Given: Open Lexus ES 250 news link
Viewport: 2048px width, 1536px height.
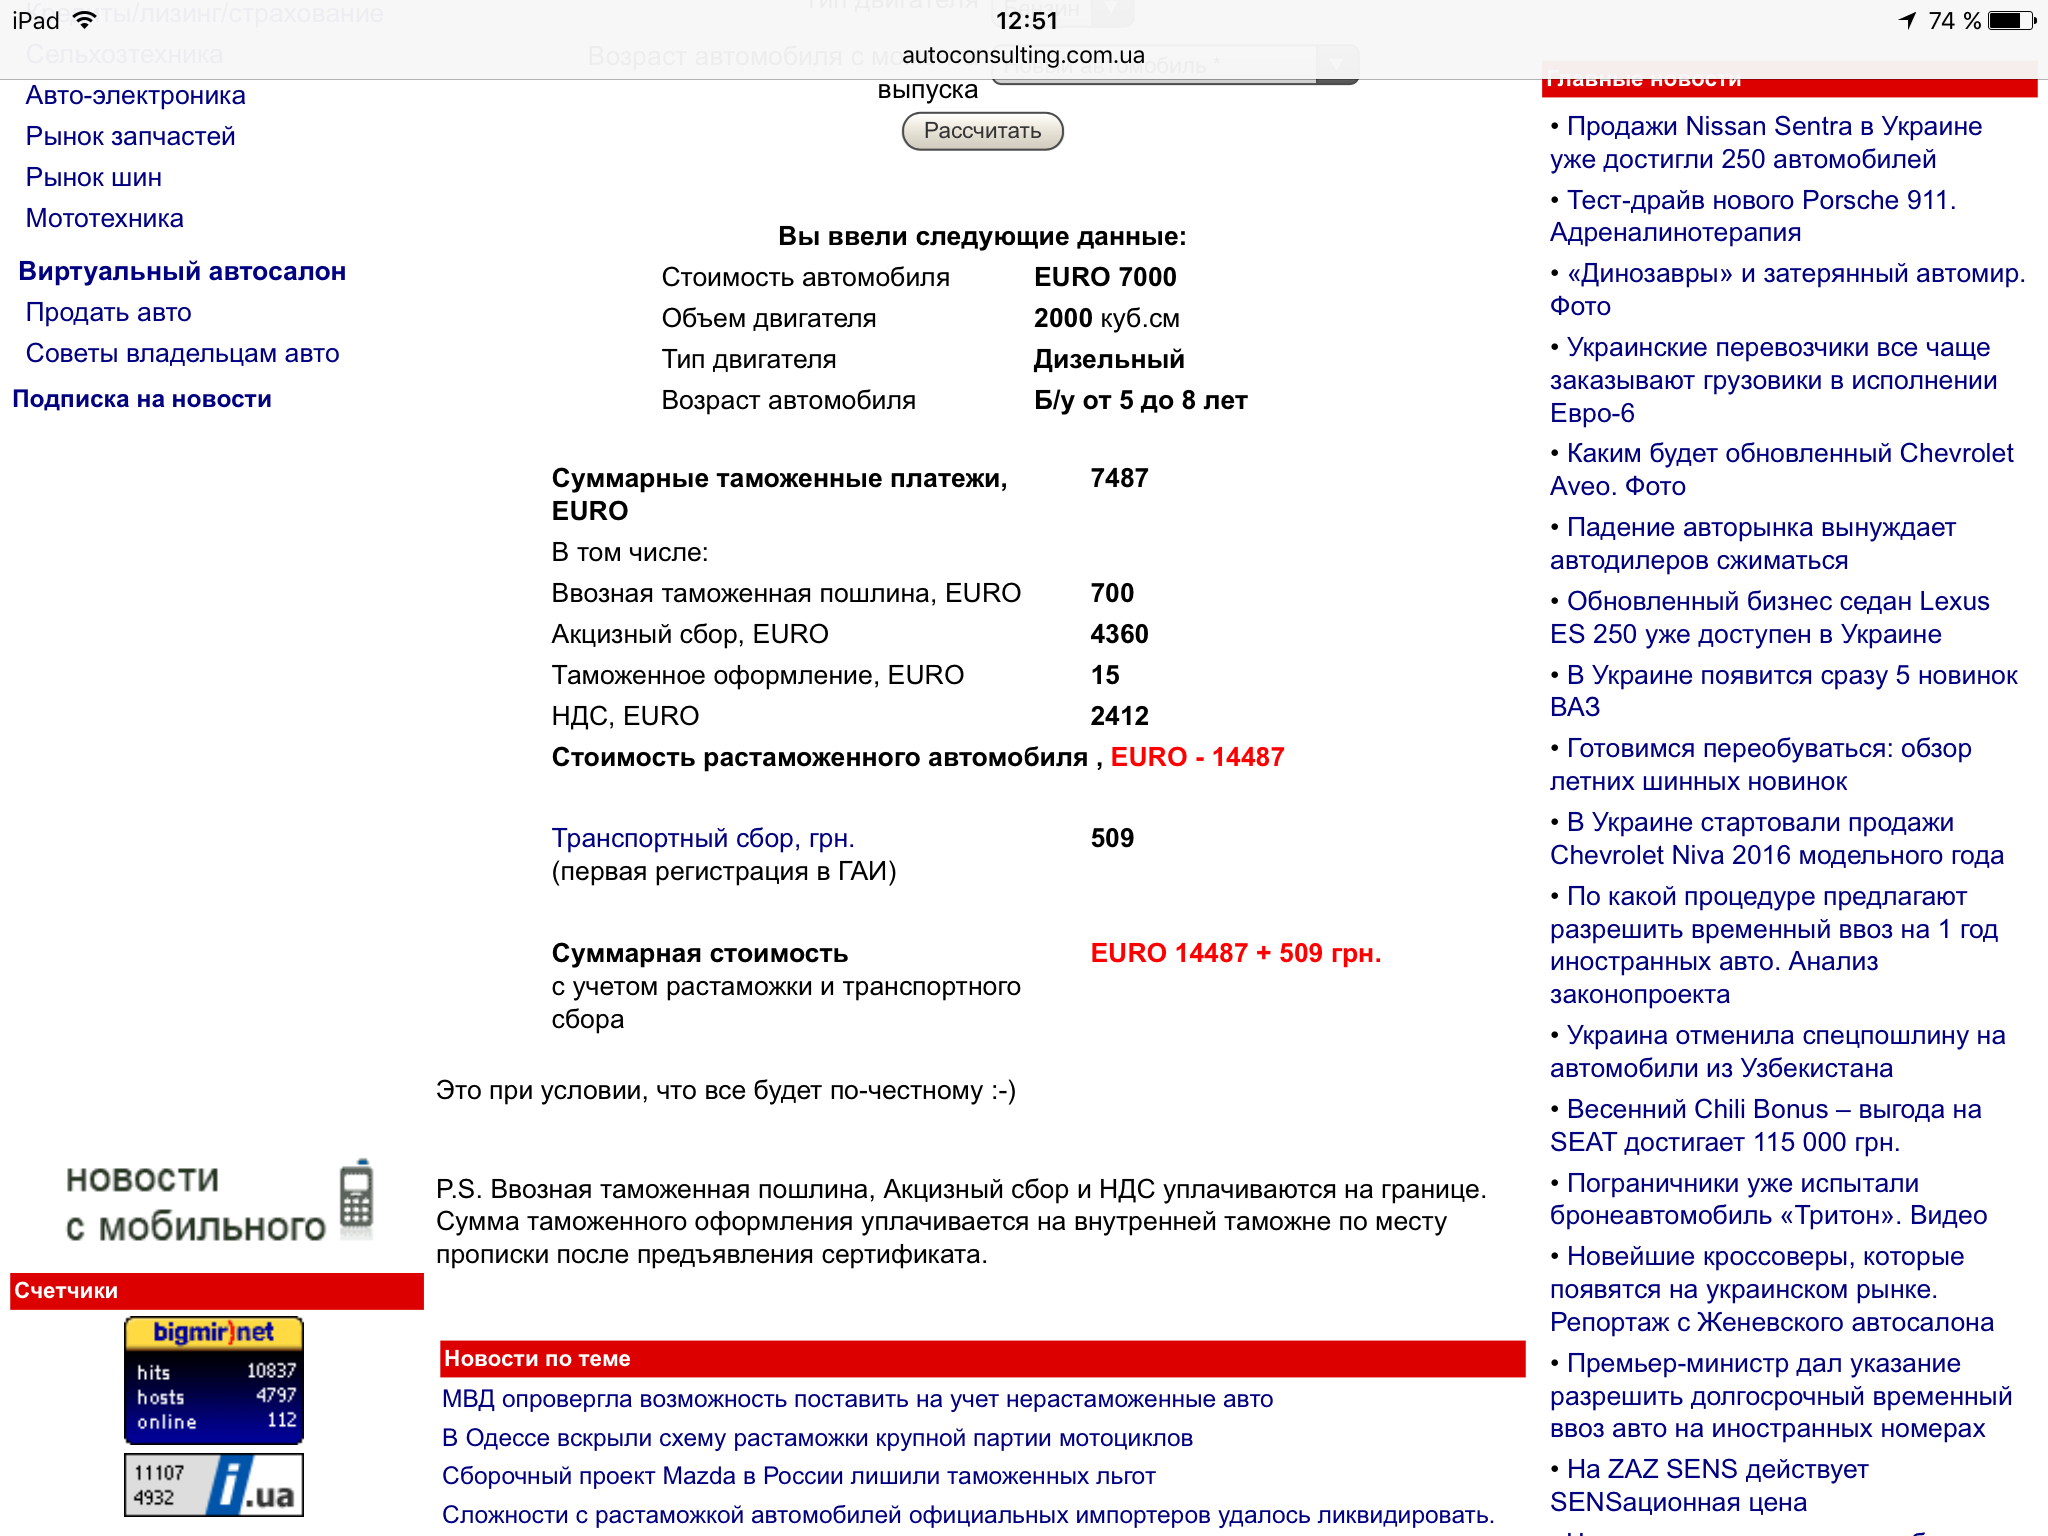Looking at the screenshot, I should [x=1770, y=618].
